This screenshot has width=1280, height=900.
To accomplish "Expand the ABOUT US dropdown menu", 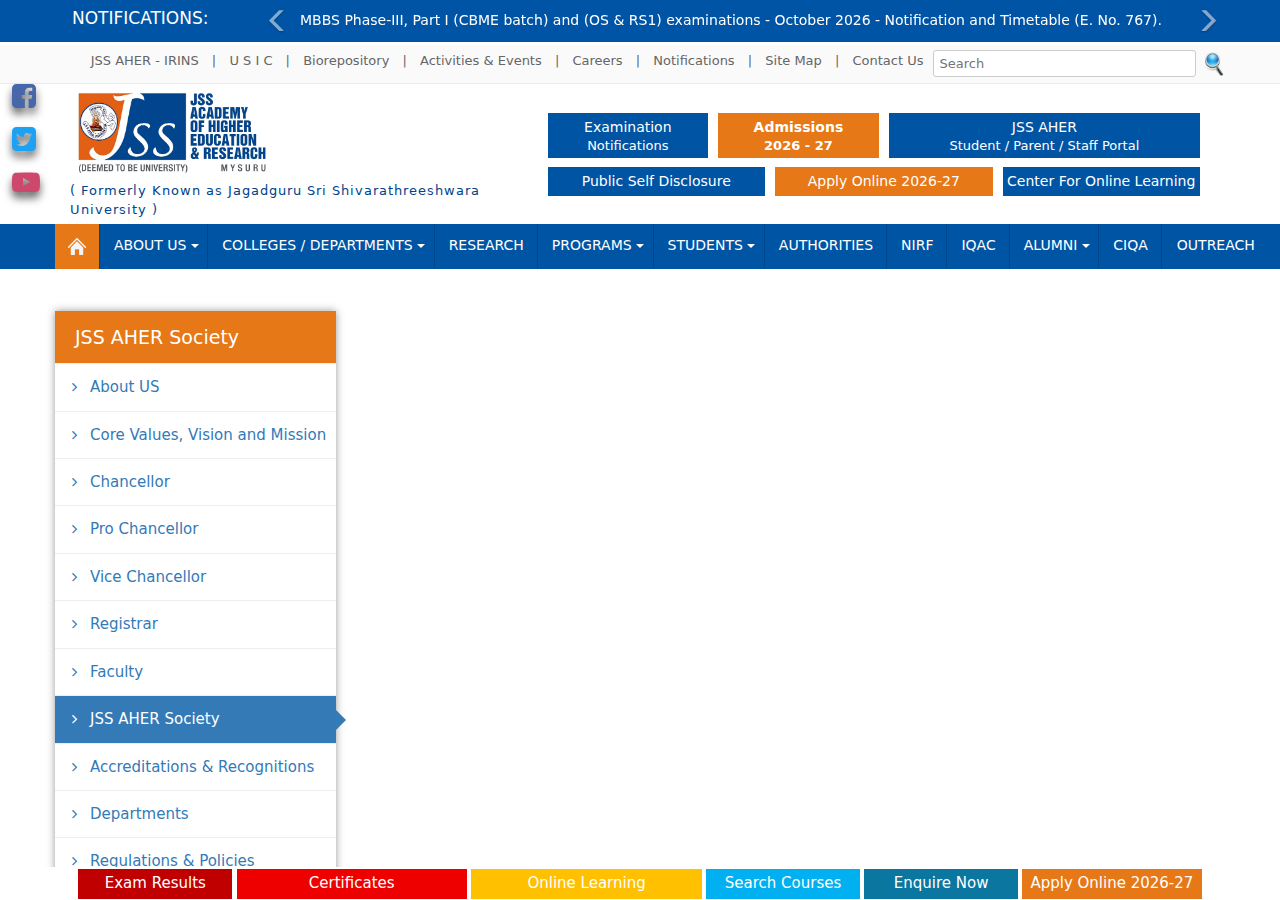I will pos(156,246).
